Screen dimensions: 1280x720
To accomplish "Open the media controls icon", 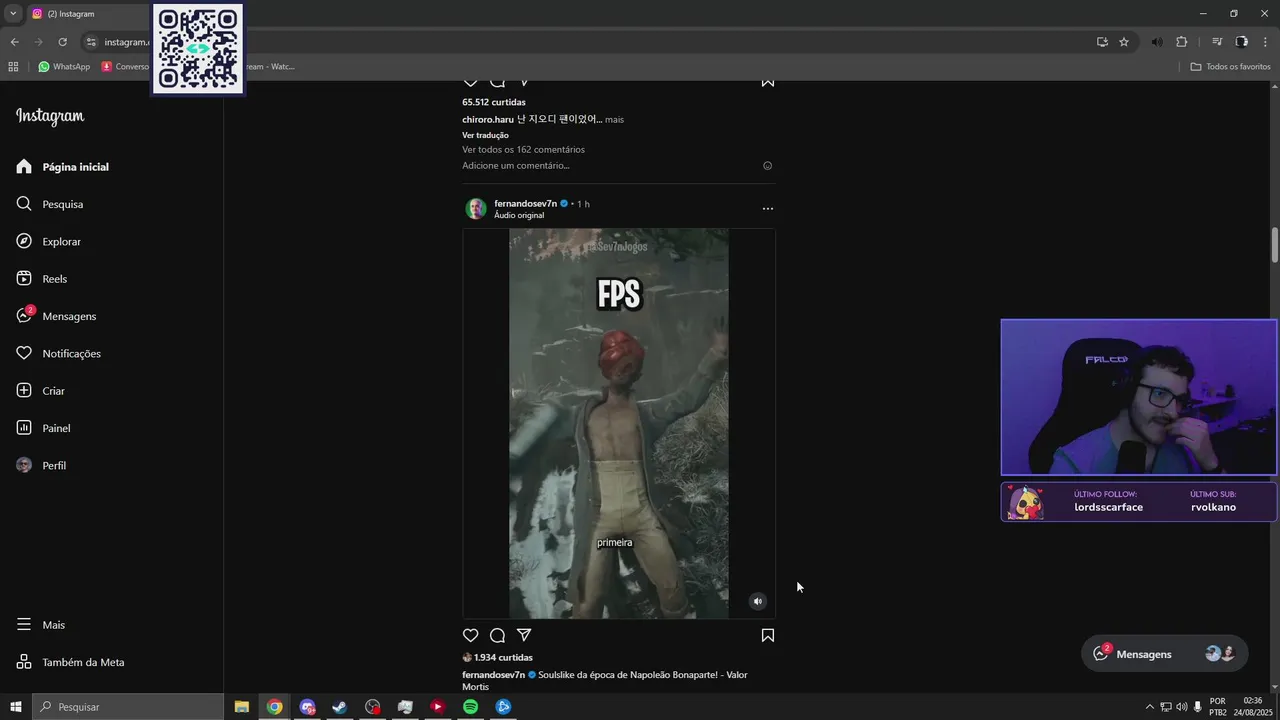I will point(1217,42).
